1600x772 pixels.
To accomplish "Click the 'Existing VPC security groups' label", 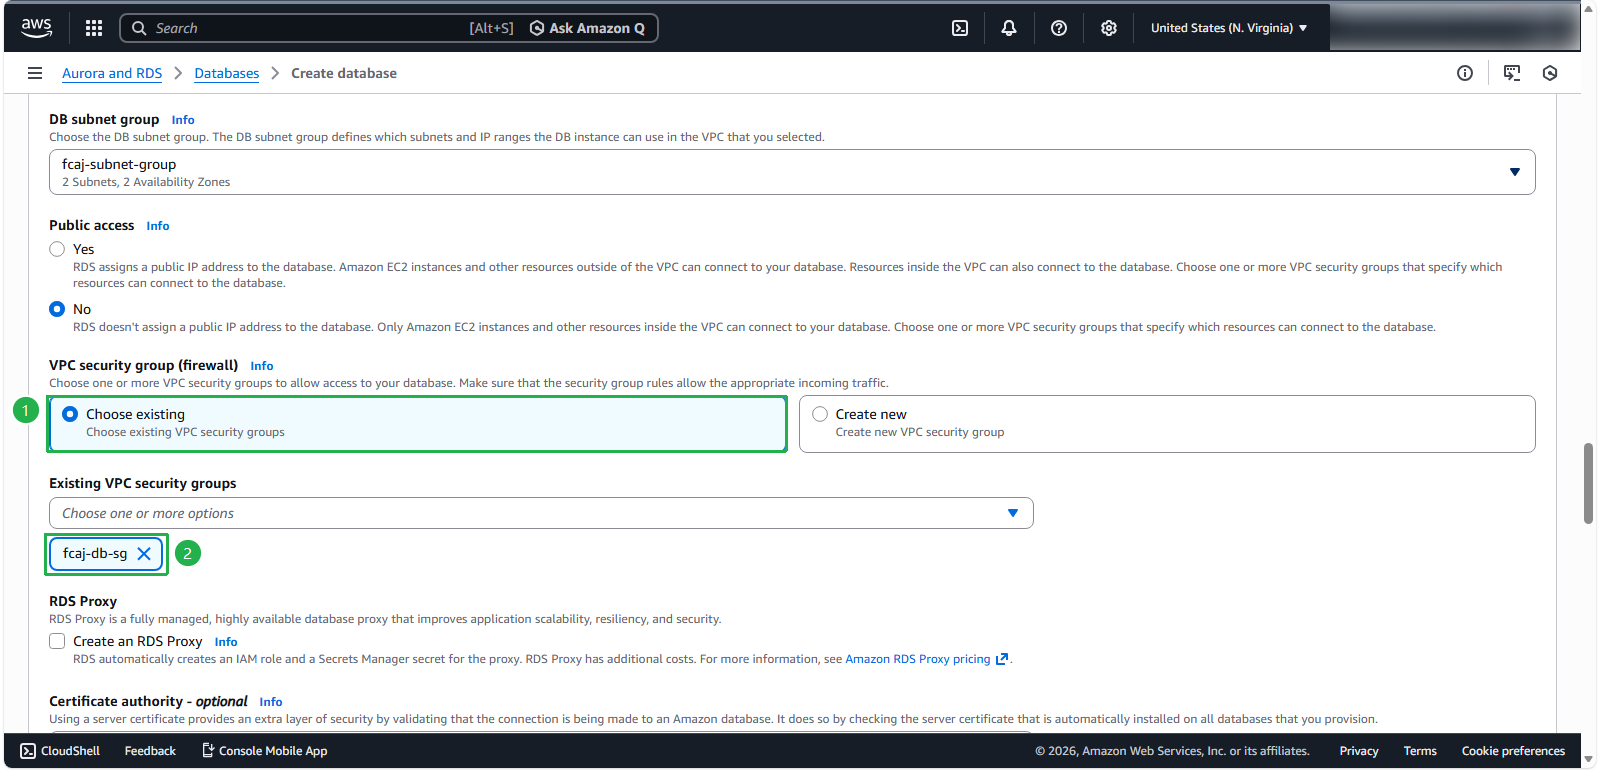I will point(143,483).
